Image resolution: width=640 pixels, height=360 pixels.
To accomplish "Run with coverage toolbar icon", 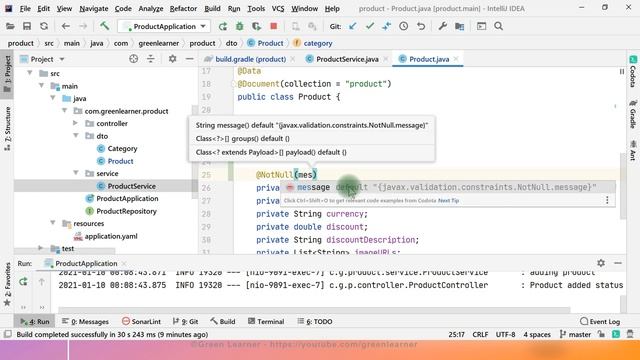I will tap(256, 27).
